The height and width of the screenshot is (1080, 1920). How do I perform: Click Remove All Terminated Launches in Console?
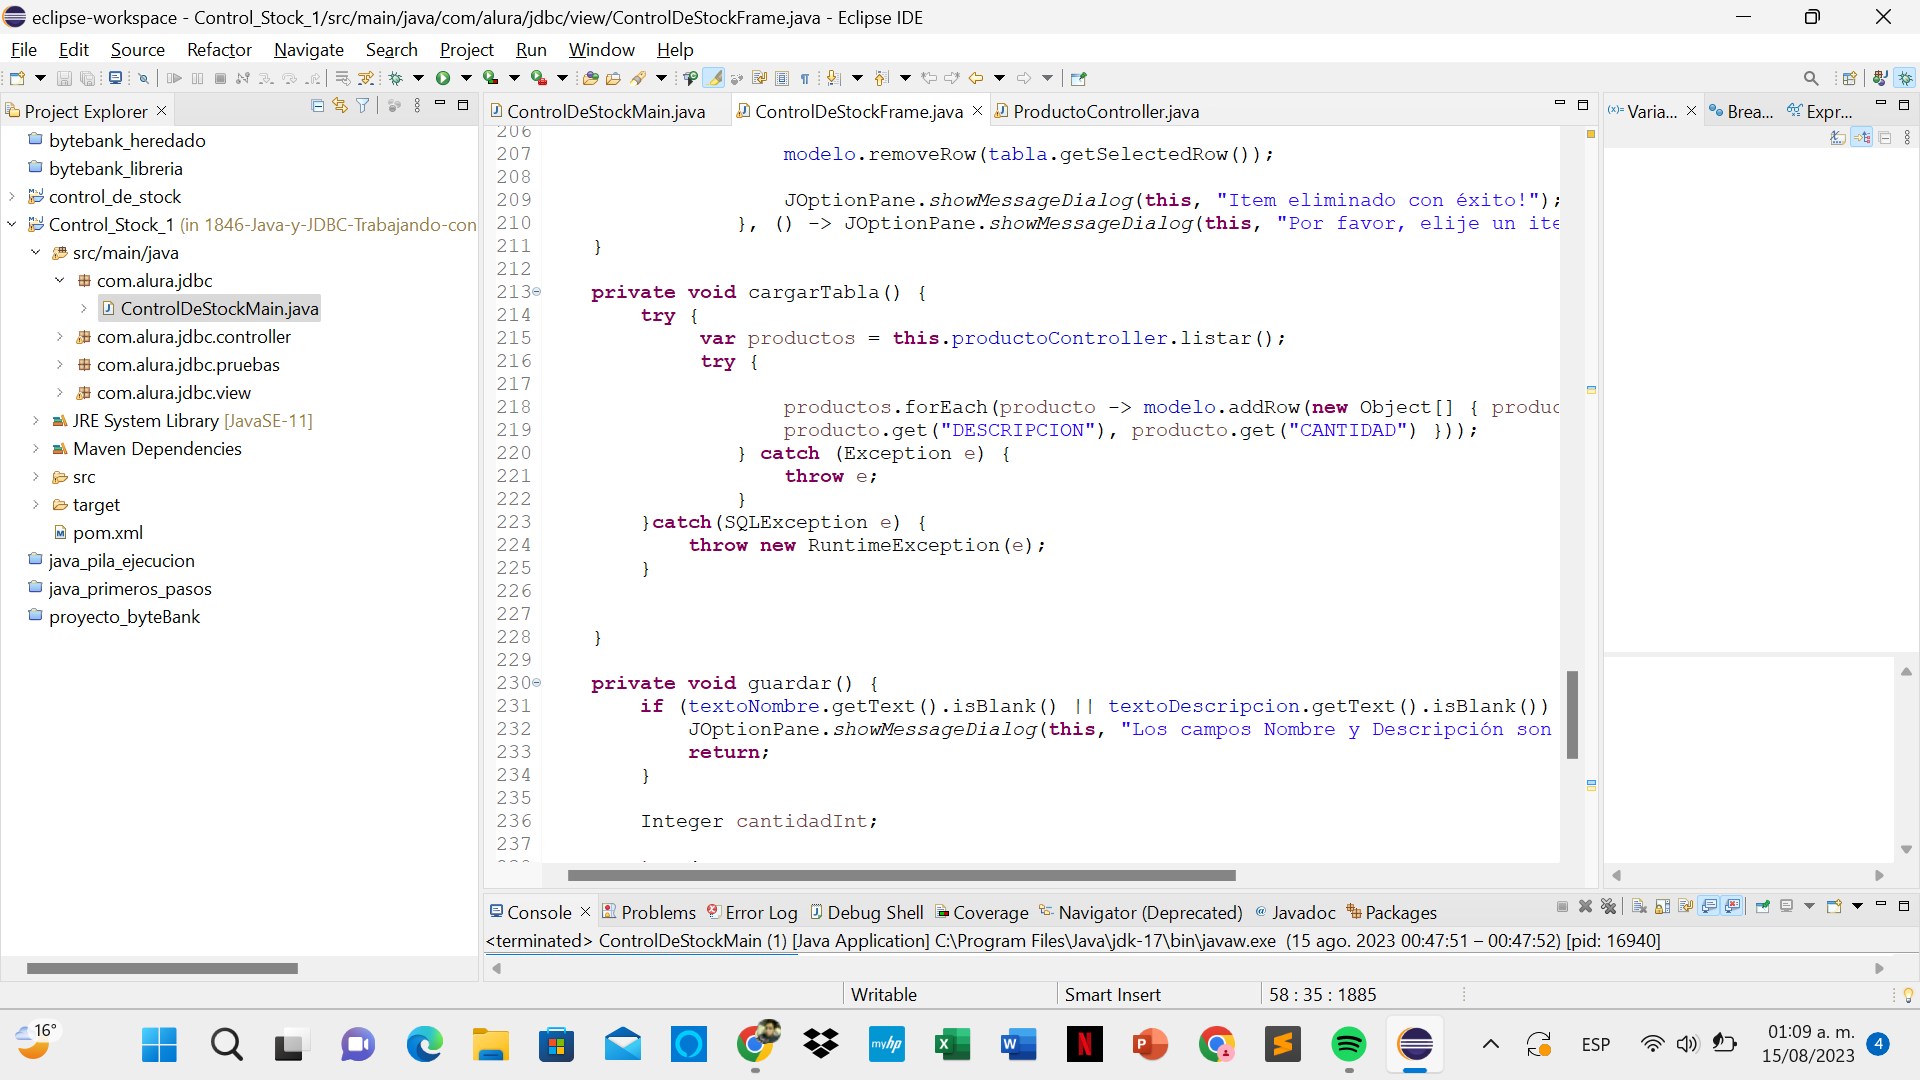(1608, 906)
